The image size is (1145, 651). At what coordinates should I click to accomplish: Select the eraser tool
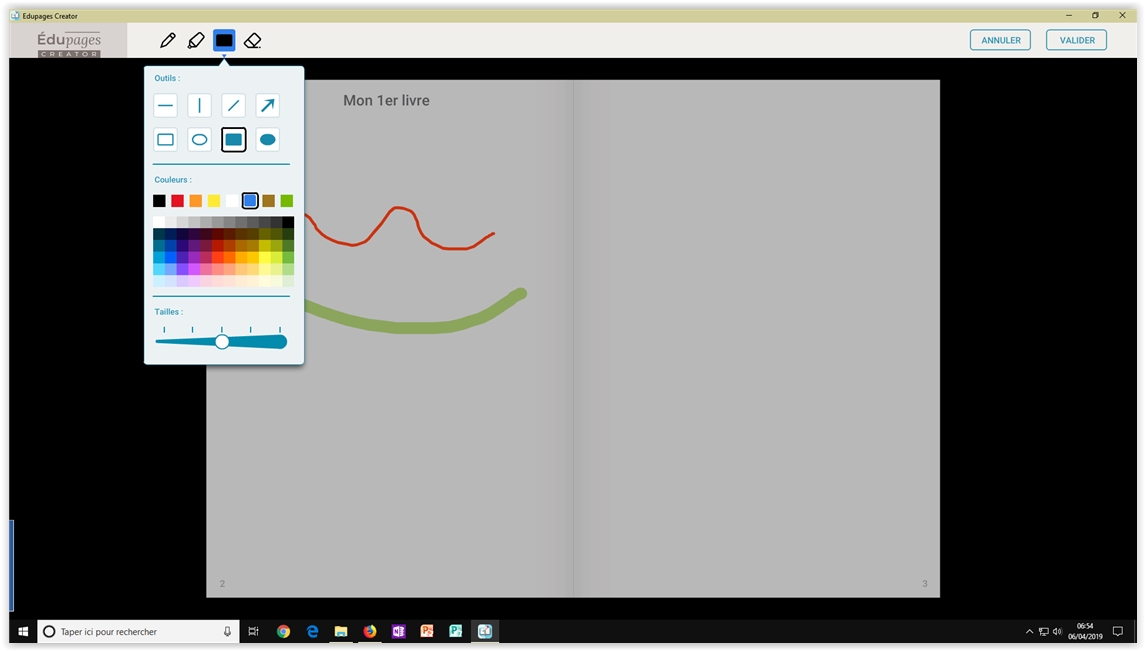(252, 40)
